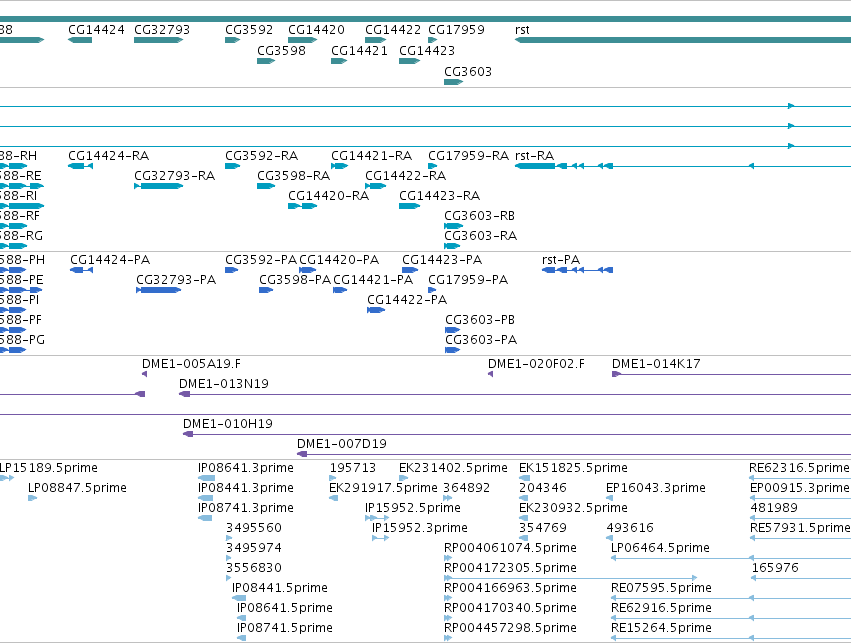Select EST 3556830
Image resolution: width=851 pixels, height=643 pixels.
254,569
